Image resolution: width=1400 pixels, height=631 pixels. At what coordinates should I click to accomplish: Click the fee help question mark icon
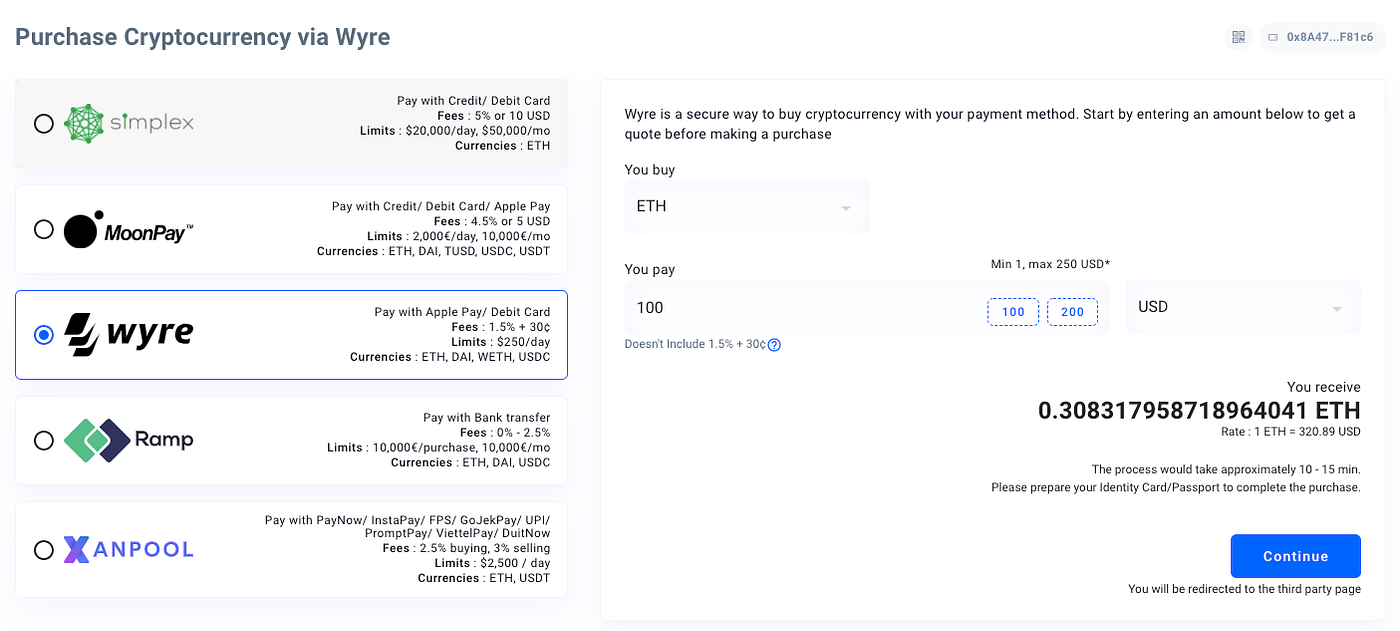pos(774,345)
